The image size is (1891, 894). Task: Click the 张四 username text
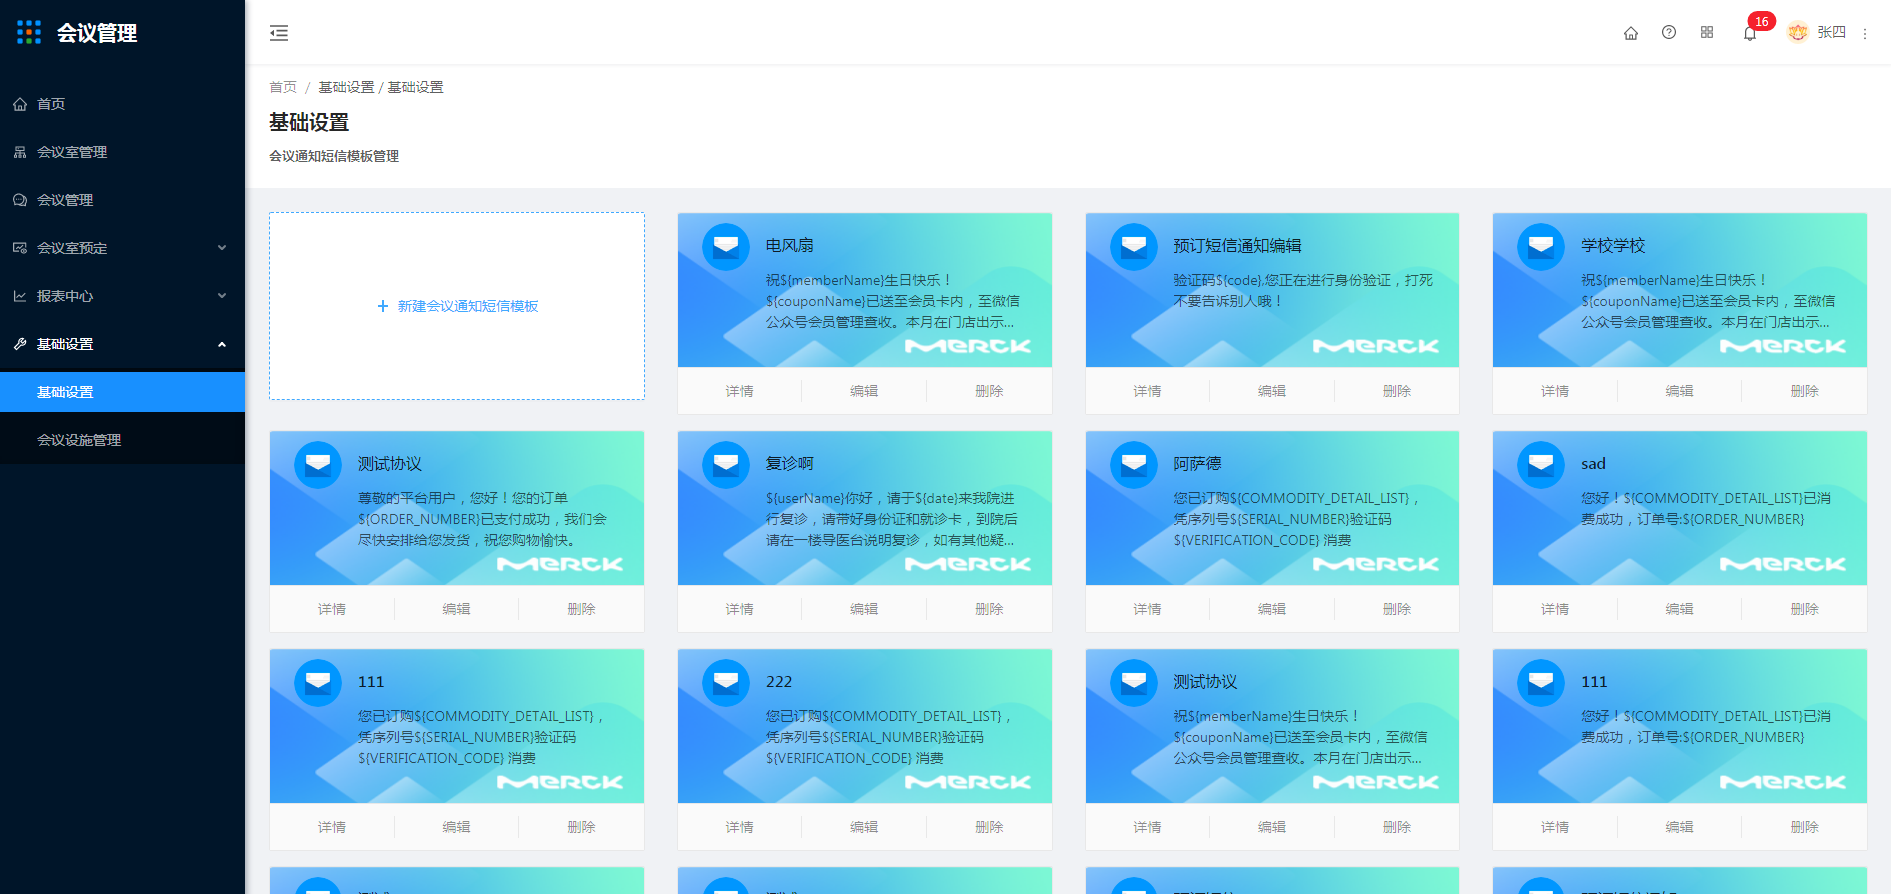1832,33
